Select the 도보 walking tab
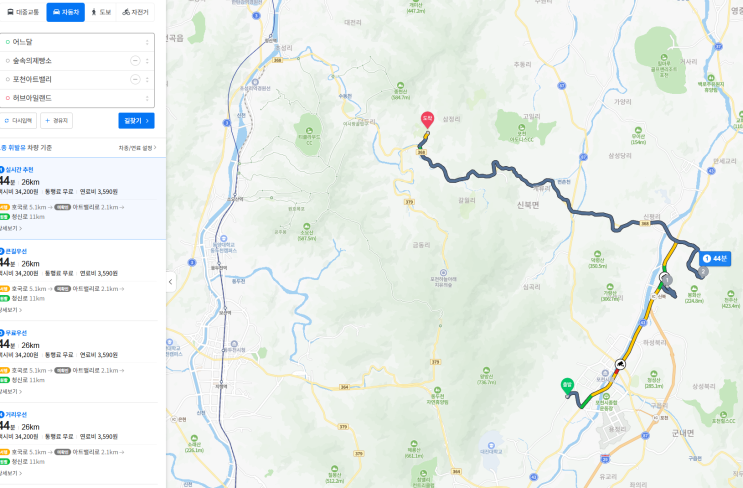 coord(101,12)
